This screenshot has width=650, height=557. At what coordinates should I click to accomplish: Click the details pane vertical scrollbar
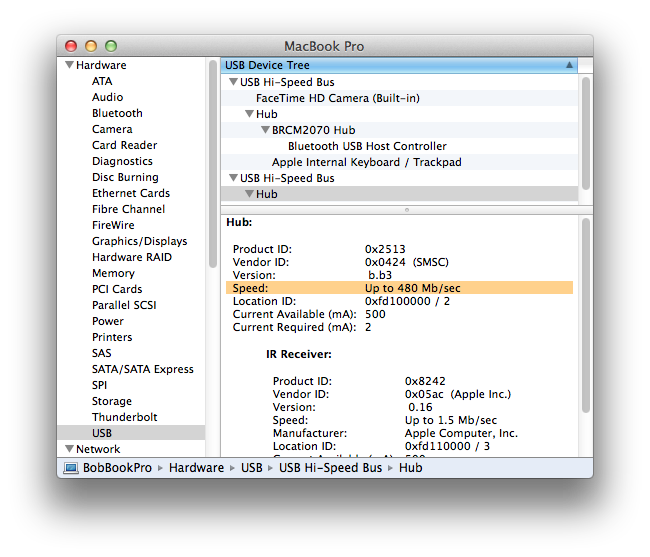(585, 315)
